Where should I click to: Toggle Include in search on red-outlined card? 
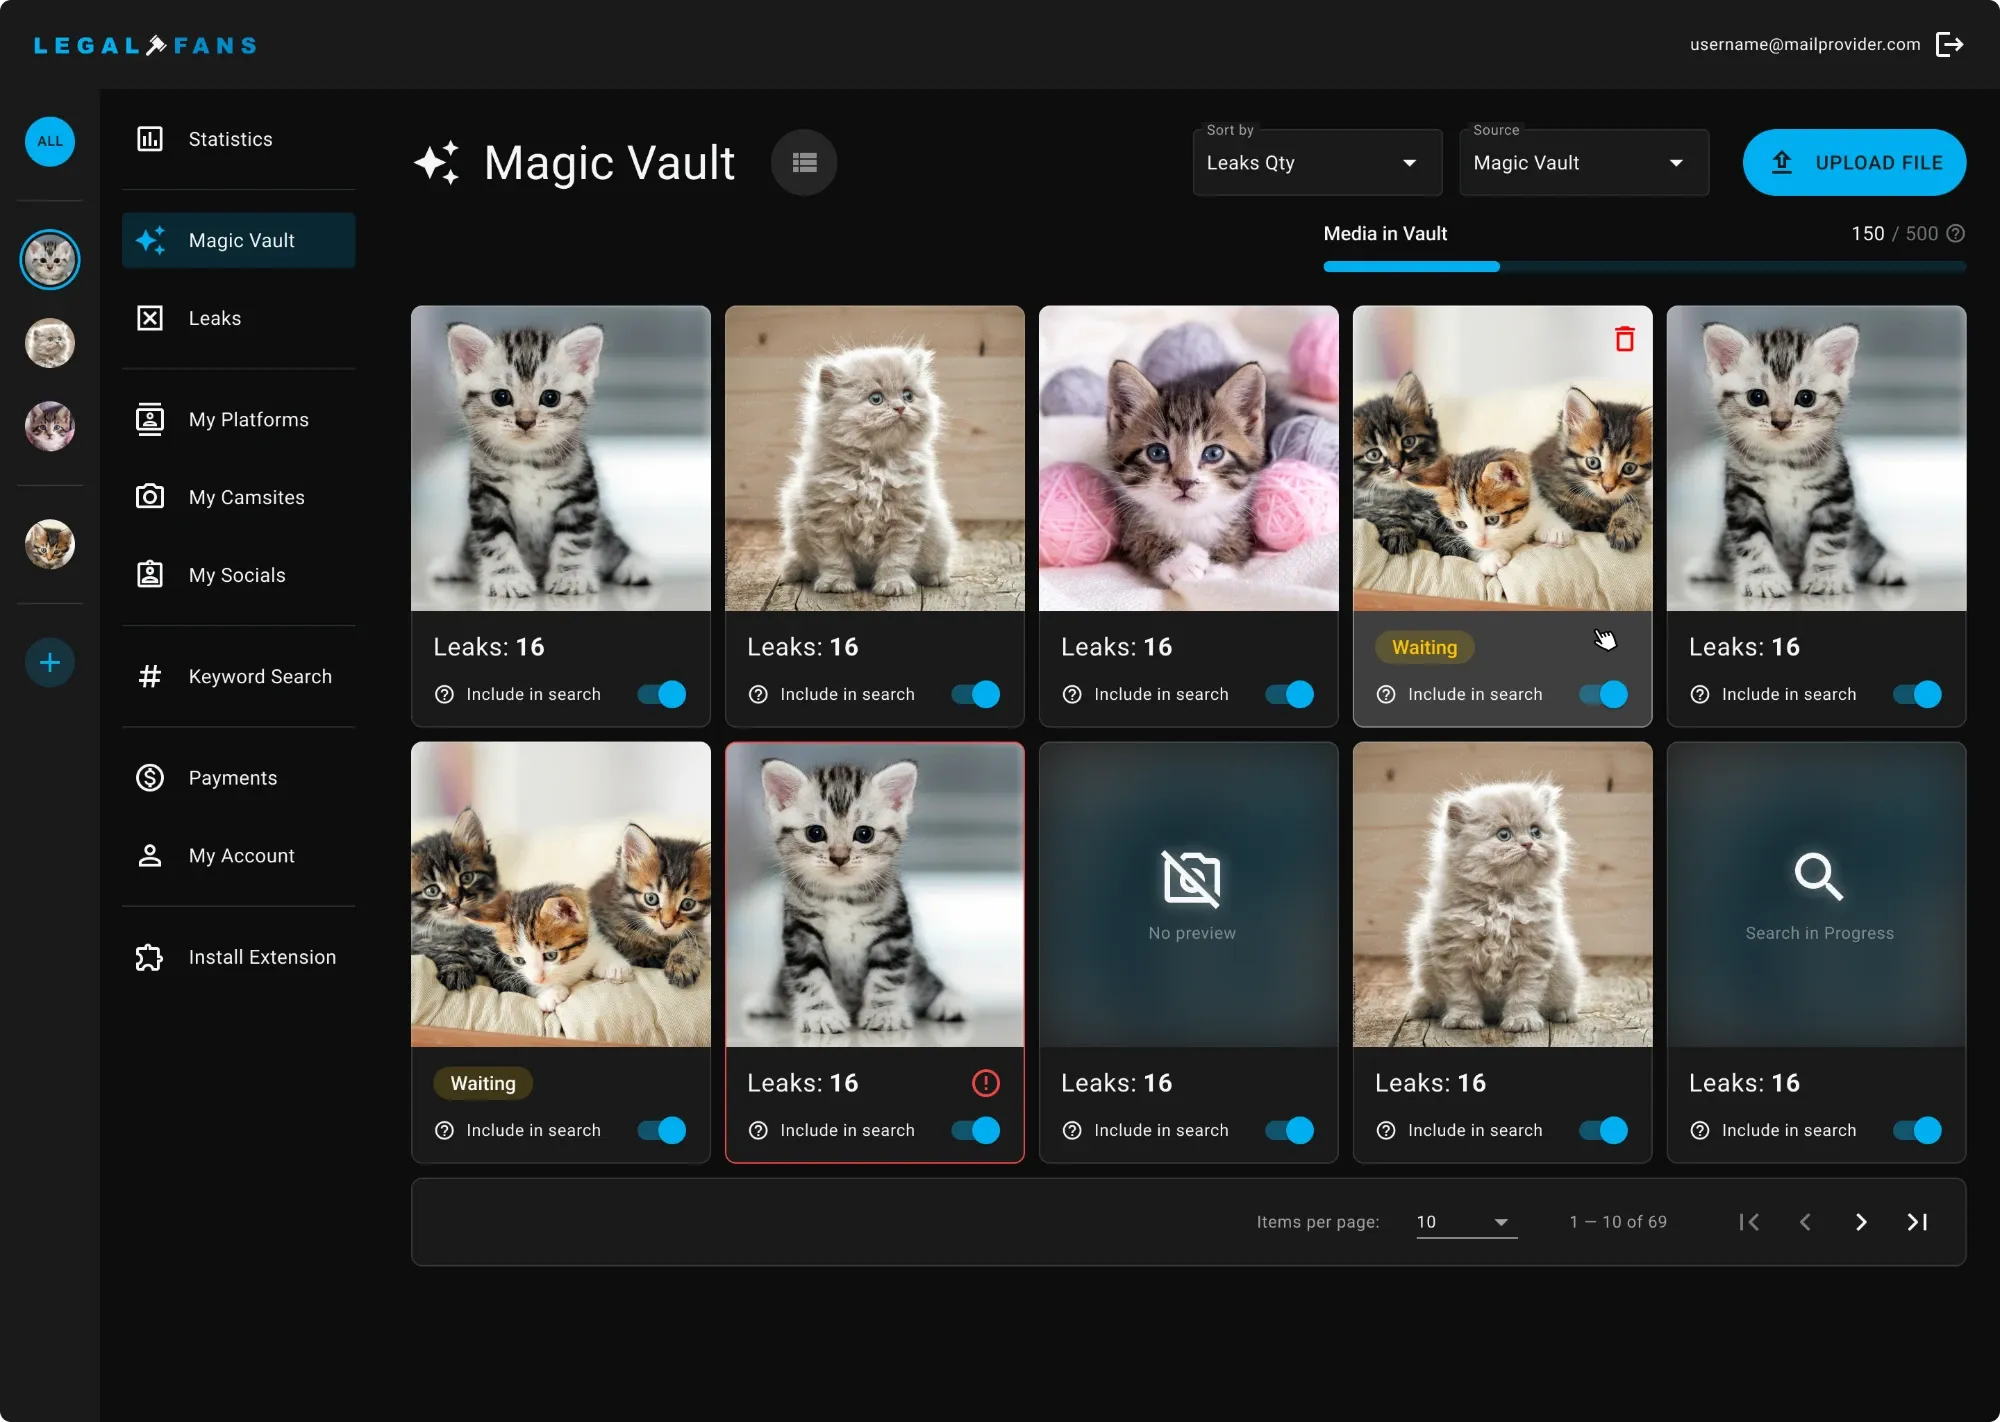point(976,1130)
